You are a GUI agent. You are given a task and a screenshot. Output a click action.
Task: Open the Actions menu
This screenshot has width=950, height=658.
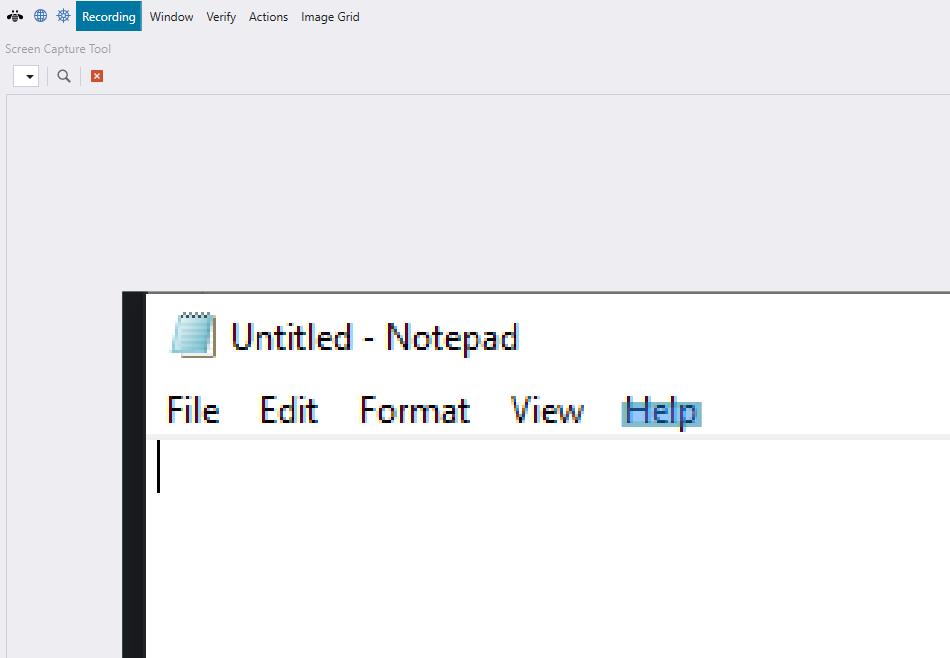pos(268,17)
